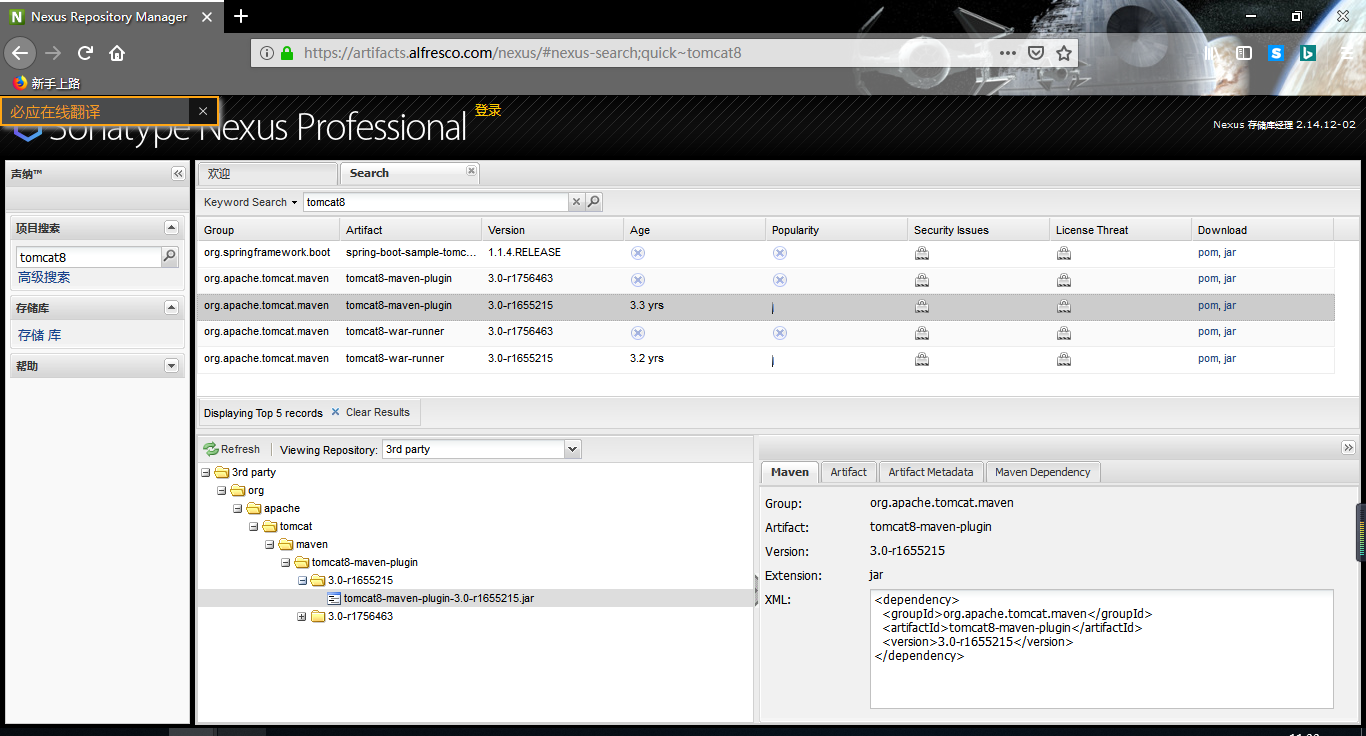This screenshot has width=1366, height=736.
Task: Close the Search tab
Action: [x=471, y=171]
